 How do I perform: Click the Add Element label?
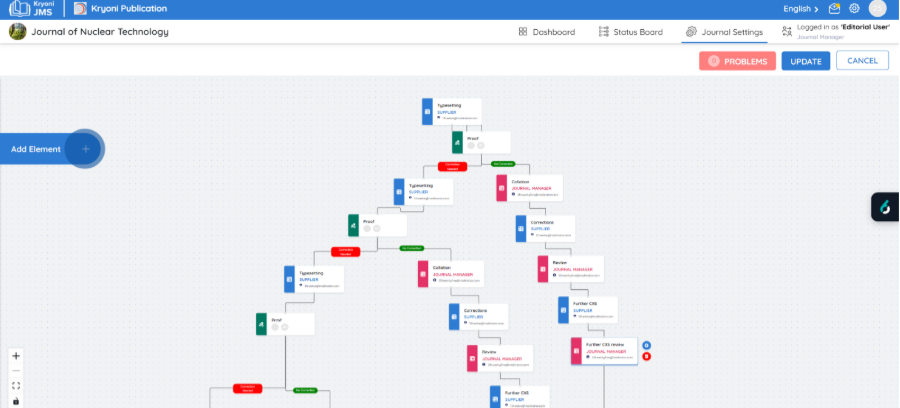click(36, 149)
